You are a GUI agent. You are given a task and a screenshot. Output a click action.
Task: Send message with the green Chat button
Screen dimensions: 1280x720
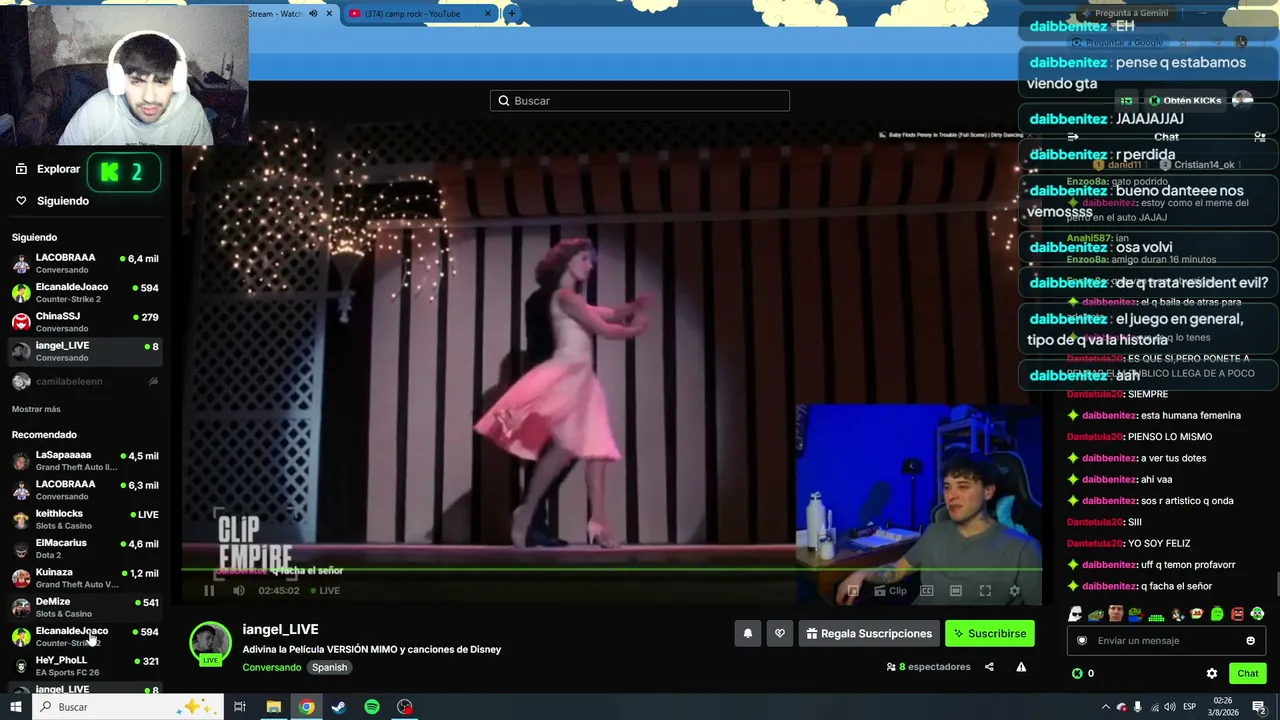(1247, 673)
